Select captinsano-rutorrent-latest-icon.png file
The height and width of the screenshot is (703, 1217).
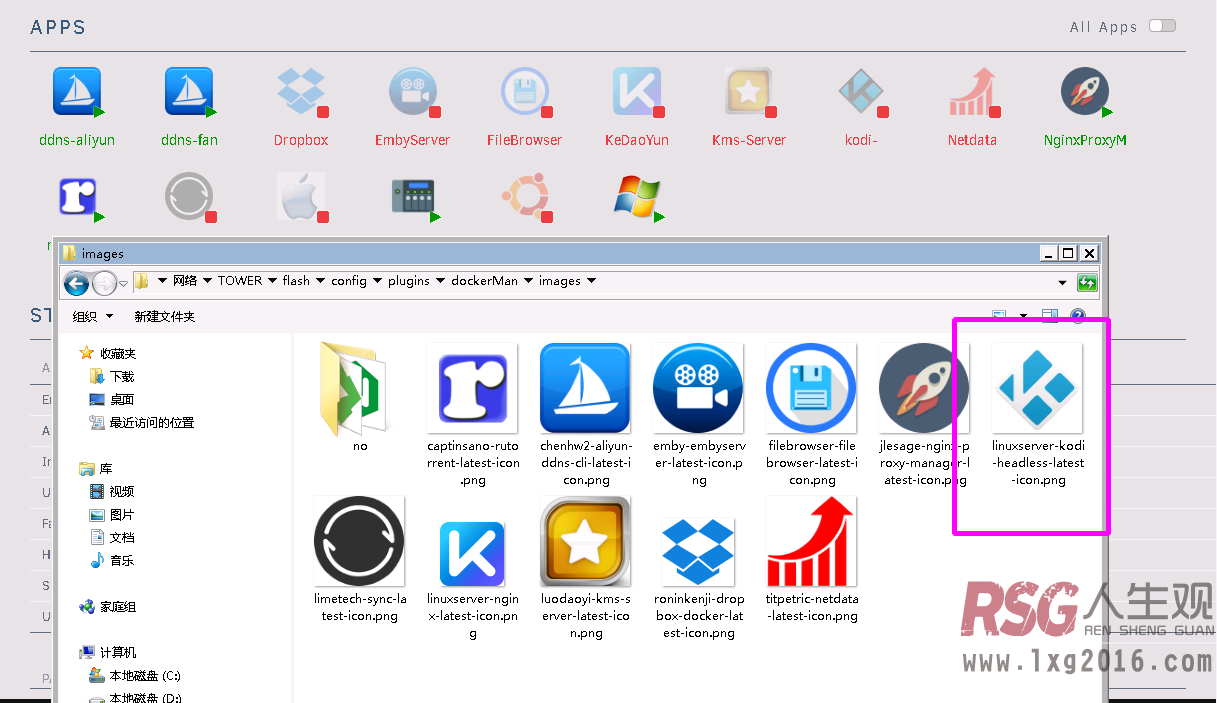pyautogui.click(x=472, y=415)
